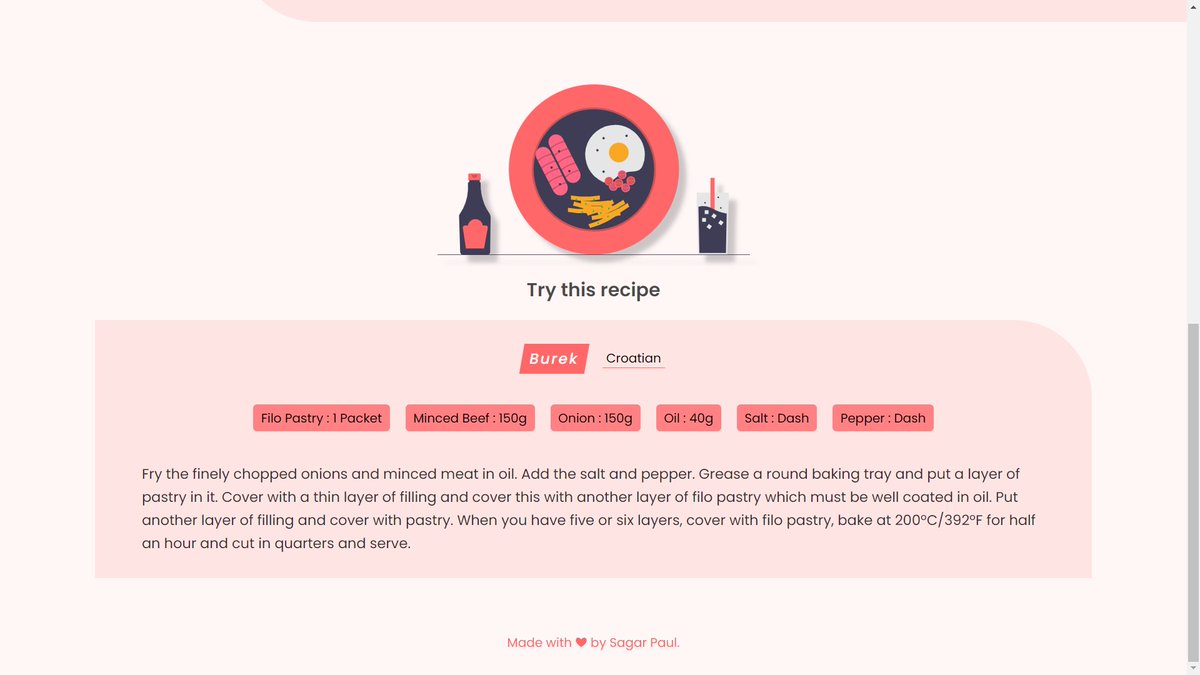Click the ketchup bottle illustration
Screen dimensions: 1200x675
pyautogui.click(x=474, y=214)
